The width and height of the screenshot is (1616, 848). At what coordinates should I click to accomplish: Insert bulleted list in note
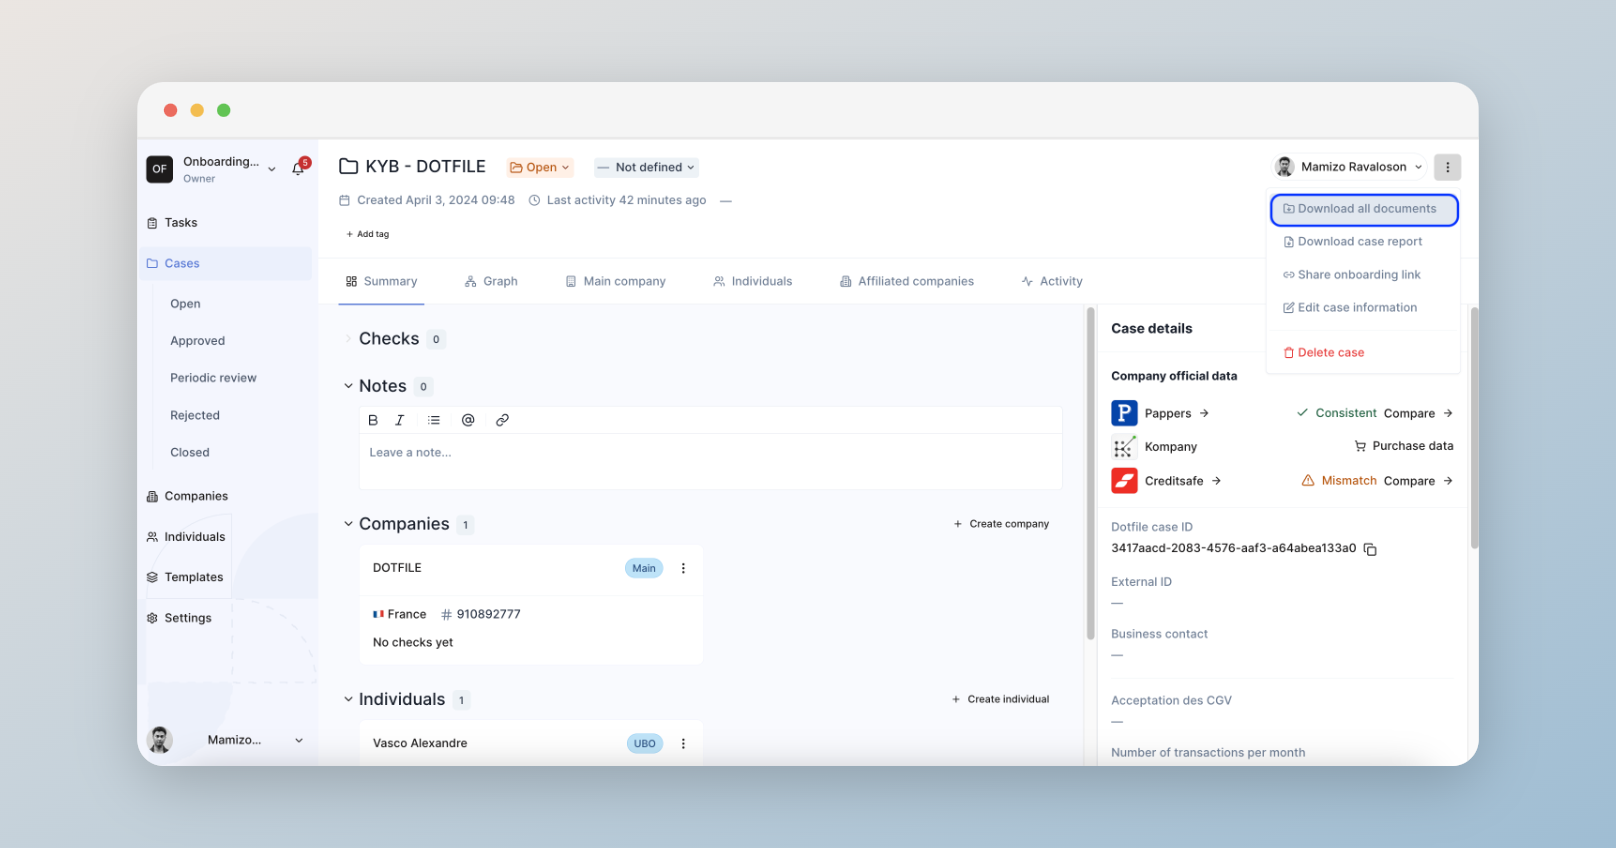[x=434, y=420]
